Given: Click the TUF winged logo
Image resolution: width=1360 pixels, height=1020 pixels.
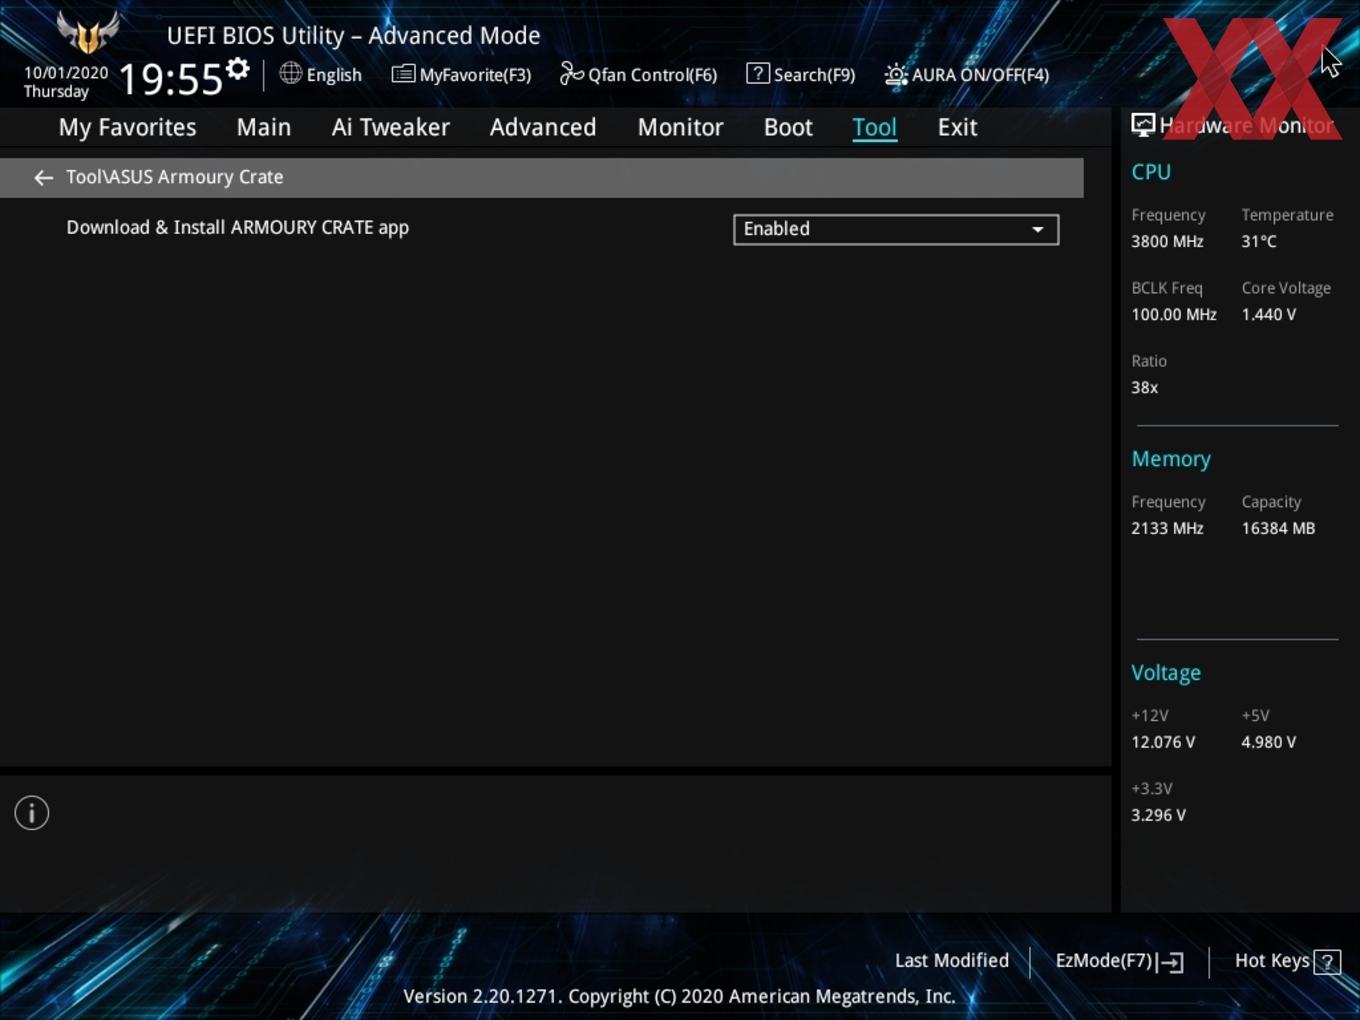Looking at the screenshot, I should tap(88, 32).
